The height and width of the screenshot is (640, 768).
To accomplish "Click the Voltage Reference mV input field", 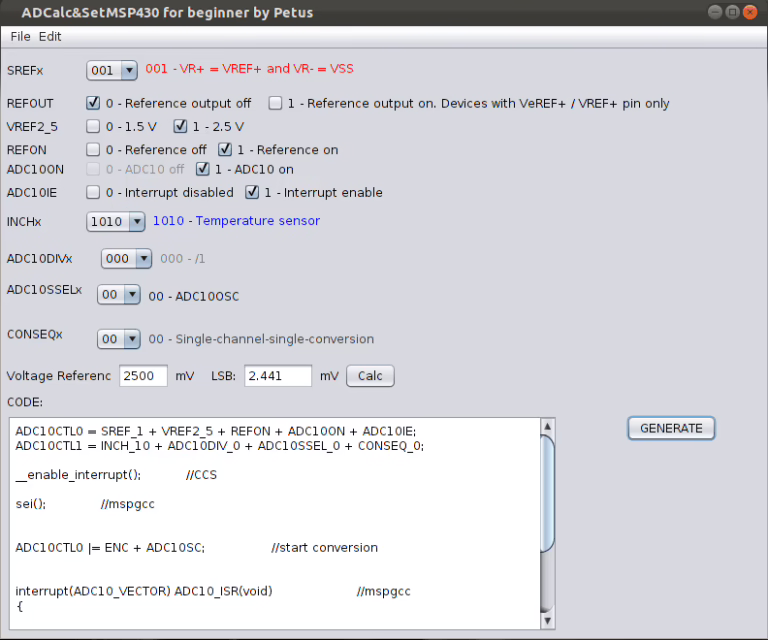I will (143, 376).
